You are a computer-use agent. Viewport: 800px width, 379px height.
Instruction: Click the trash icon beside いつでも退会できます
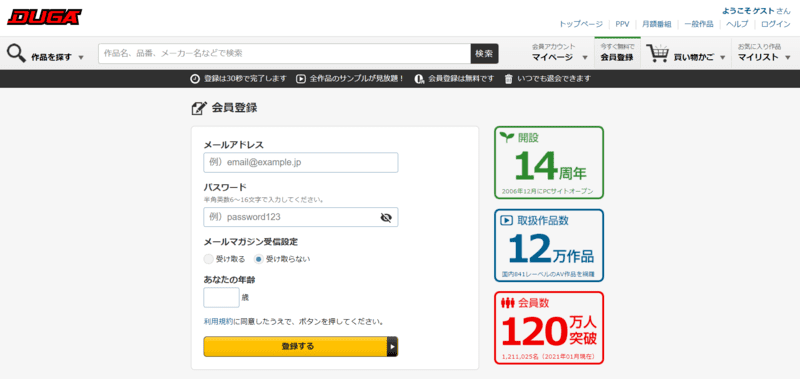point(509,79)
